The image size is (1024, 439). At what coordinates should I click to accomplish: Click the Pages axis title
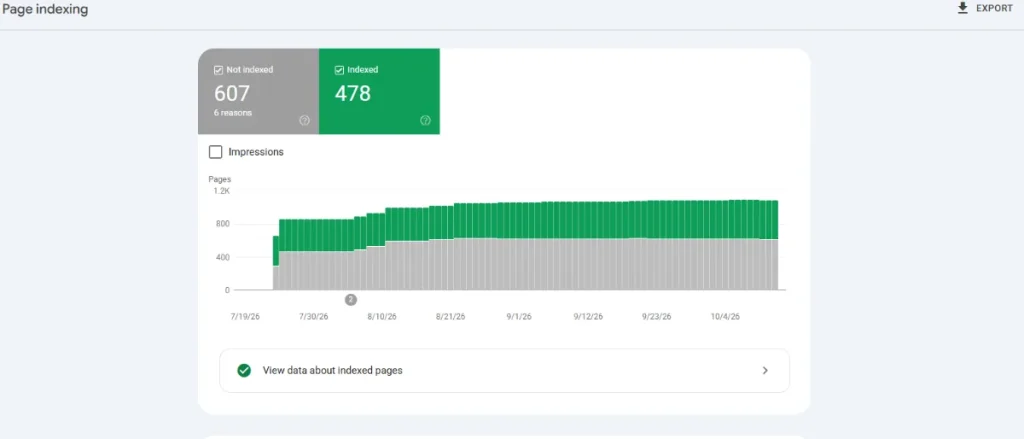(219, 179)
